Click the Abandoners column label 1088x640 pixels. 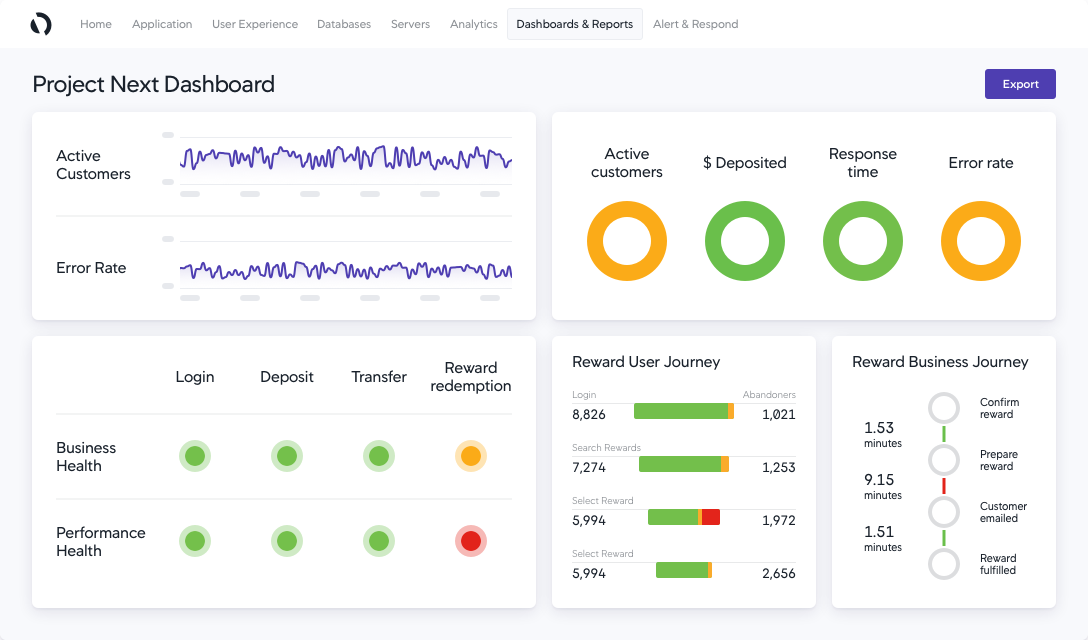click(x=769, y=394)
